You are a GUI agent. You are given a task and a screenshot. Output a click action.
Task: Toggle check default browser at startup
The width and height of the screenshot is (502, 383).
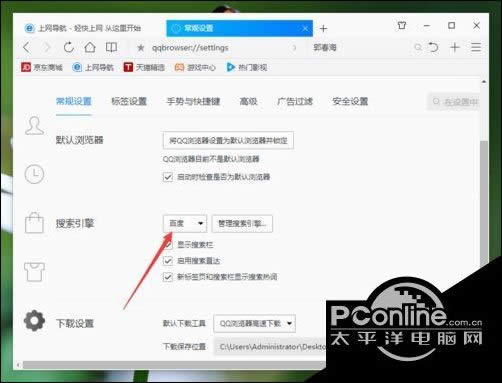(168, 177)
